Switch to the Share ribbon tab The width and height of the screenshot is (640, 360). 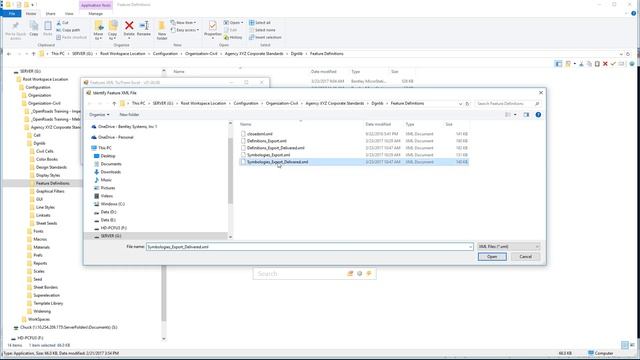point(50,14)
